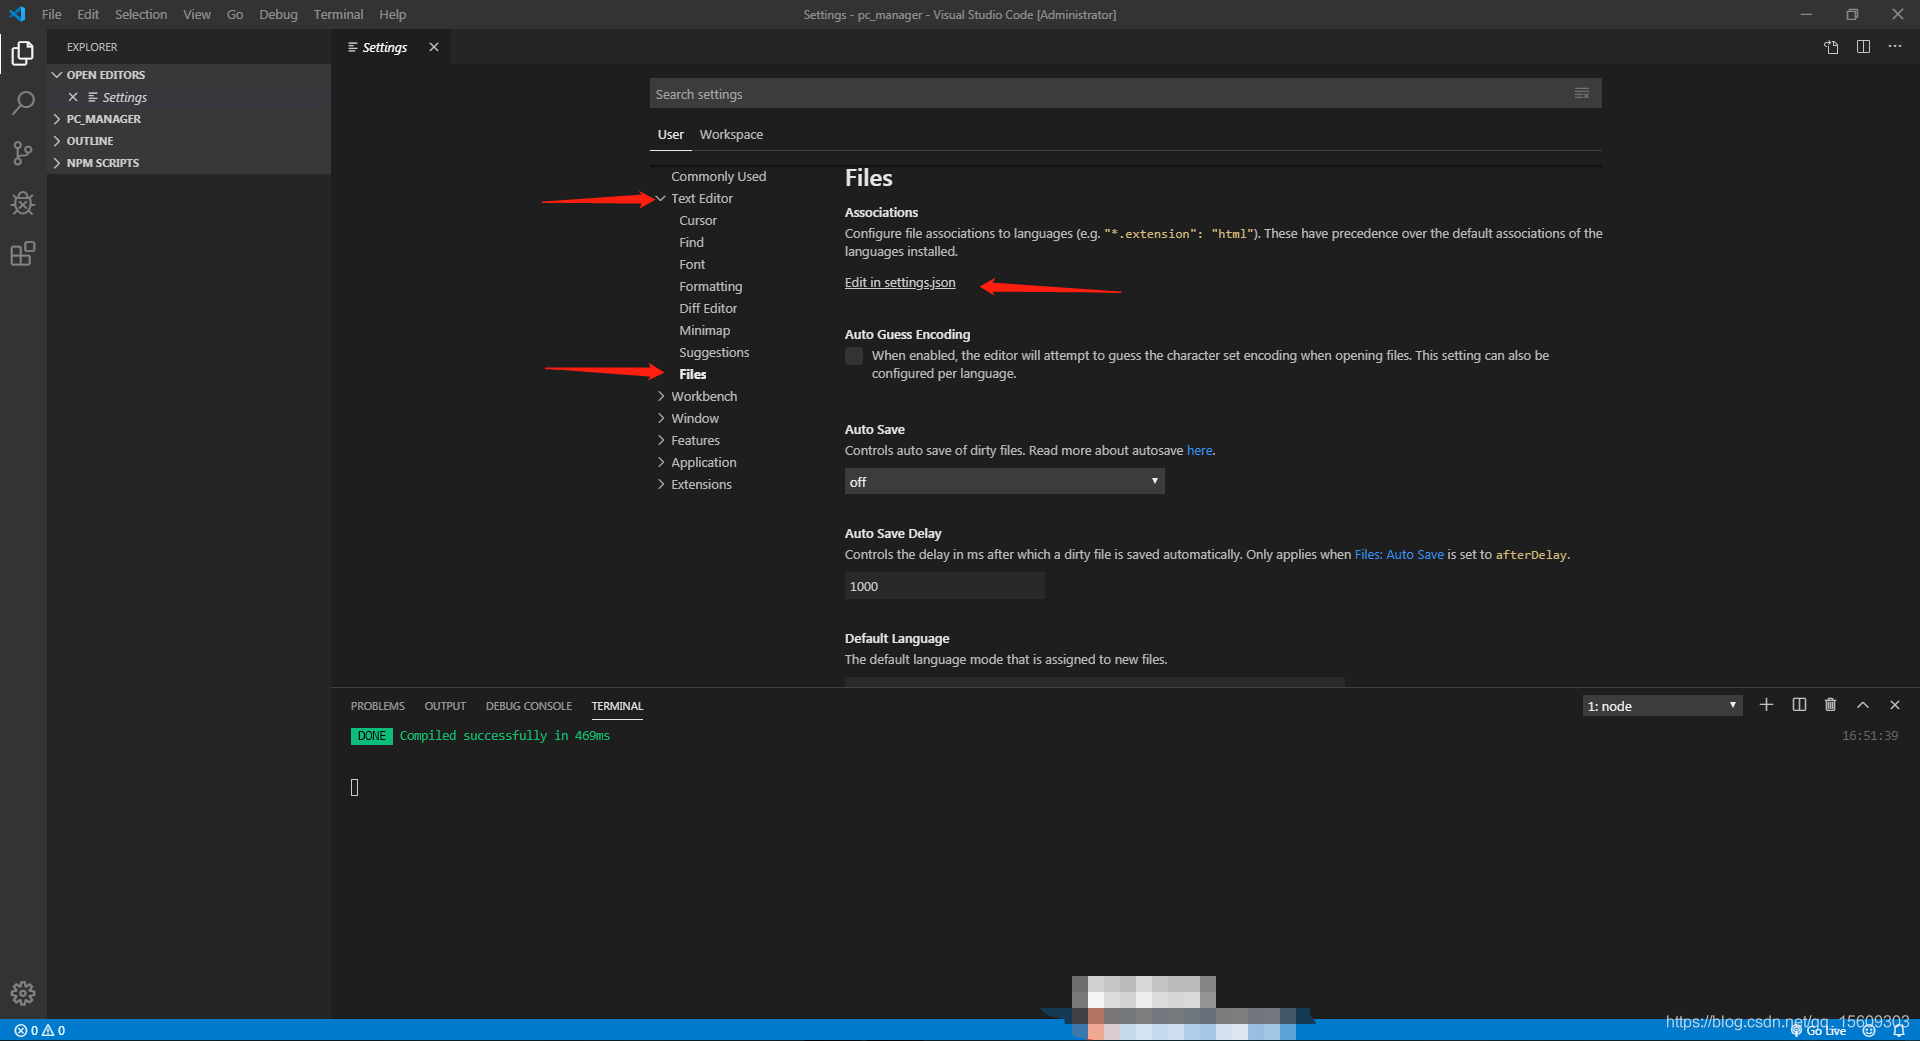1920x1041 pixels.
Task: Click the settings filter icon in search box
Action: tap(1582, 93)
